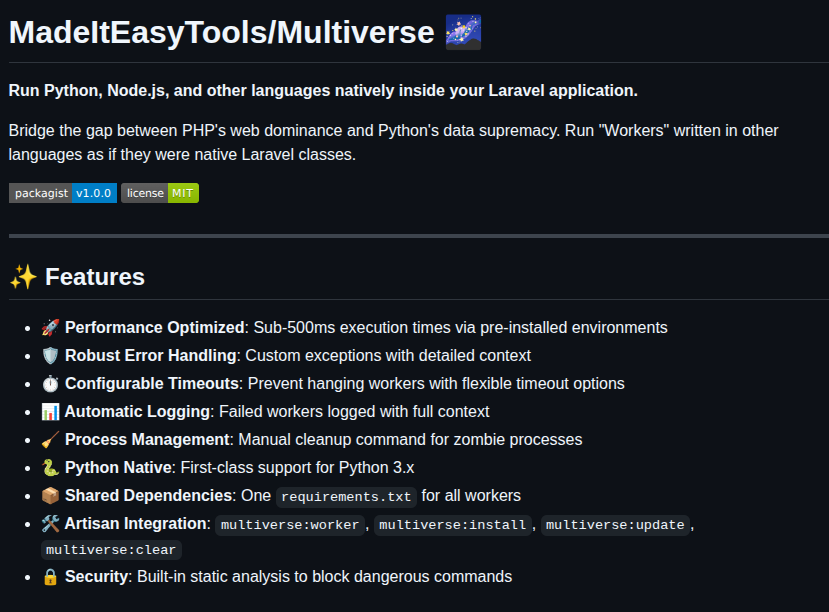Click the 'Python Native' bold label
This screenshot has height=612, width=829.
[118, 468]
